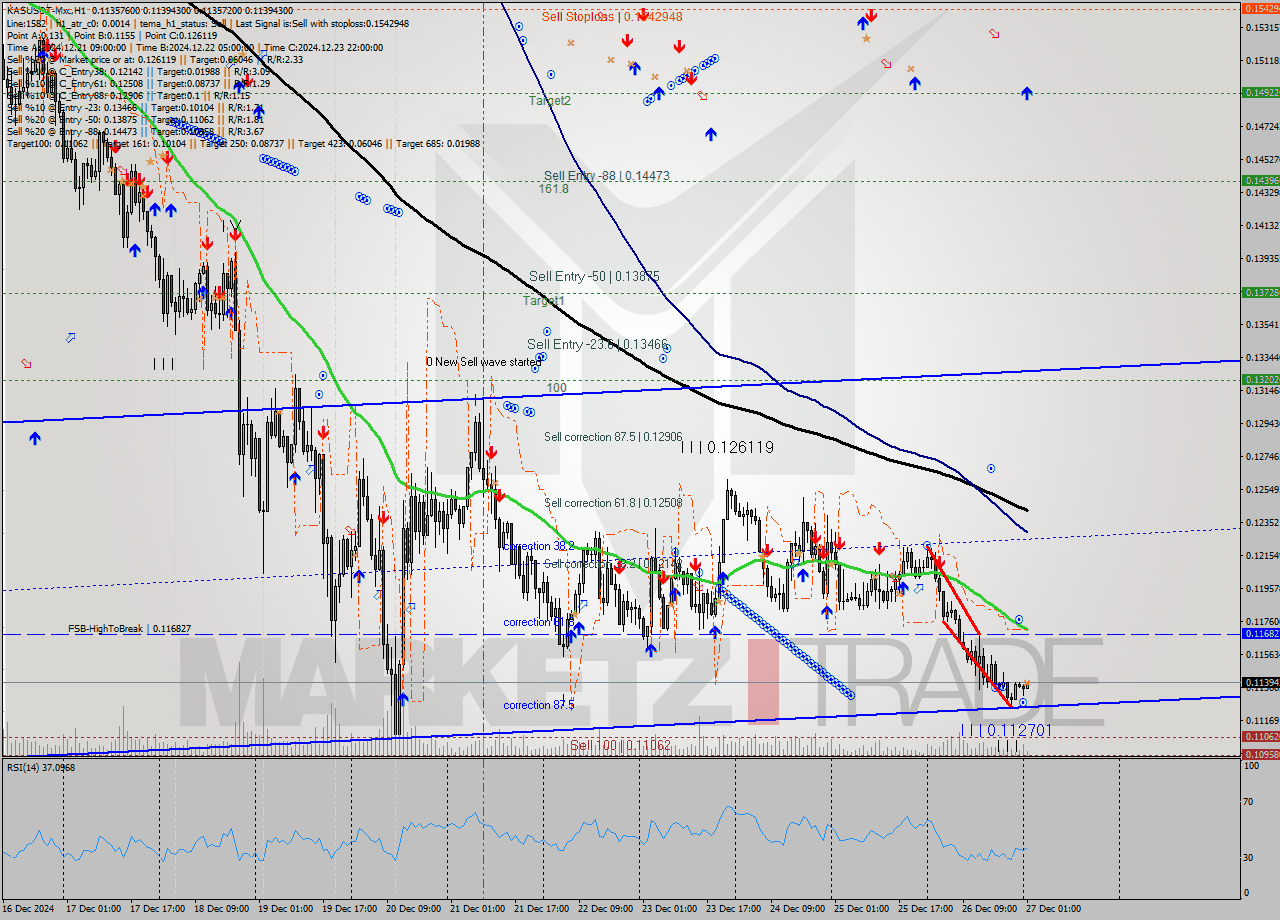
Task: Select the black 0.11394 current price tag
Action: (1259, 682)
